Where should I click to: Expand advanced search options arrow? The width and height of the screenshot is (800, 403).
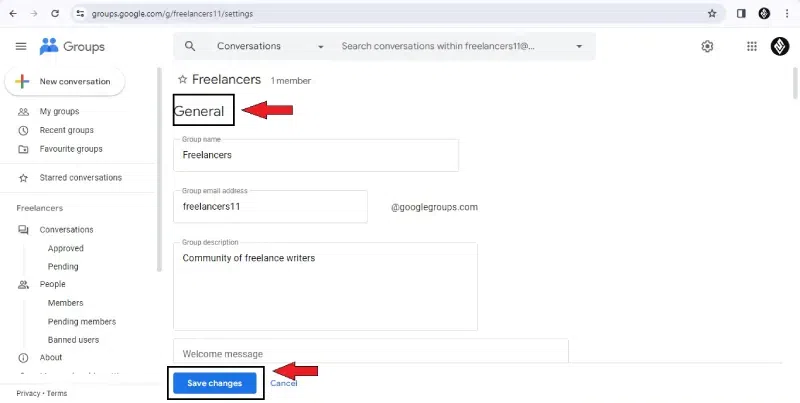[579, 46]
